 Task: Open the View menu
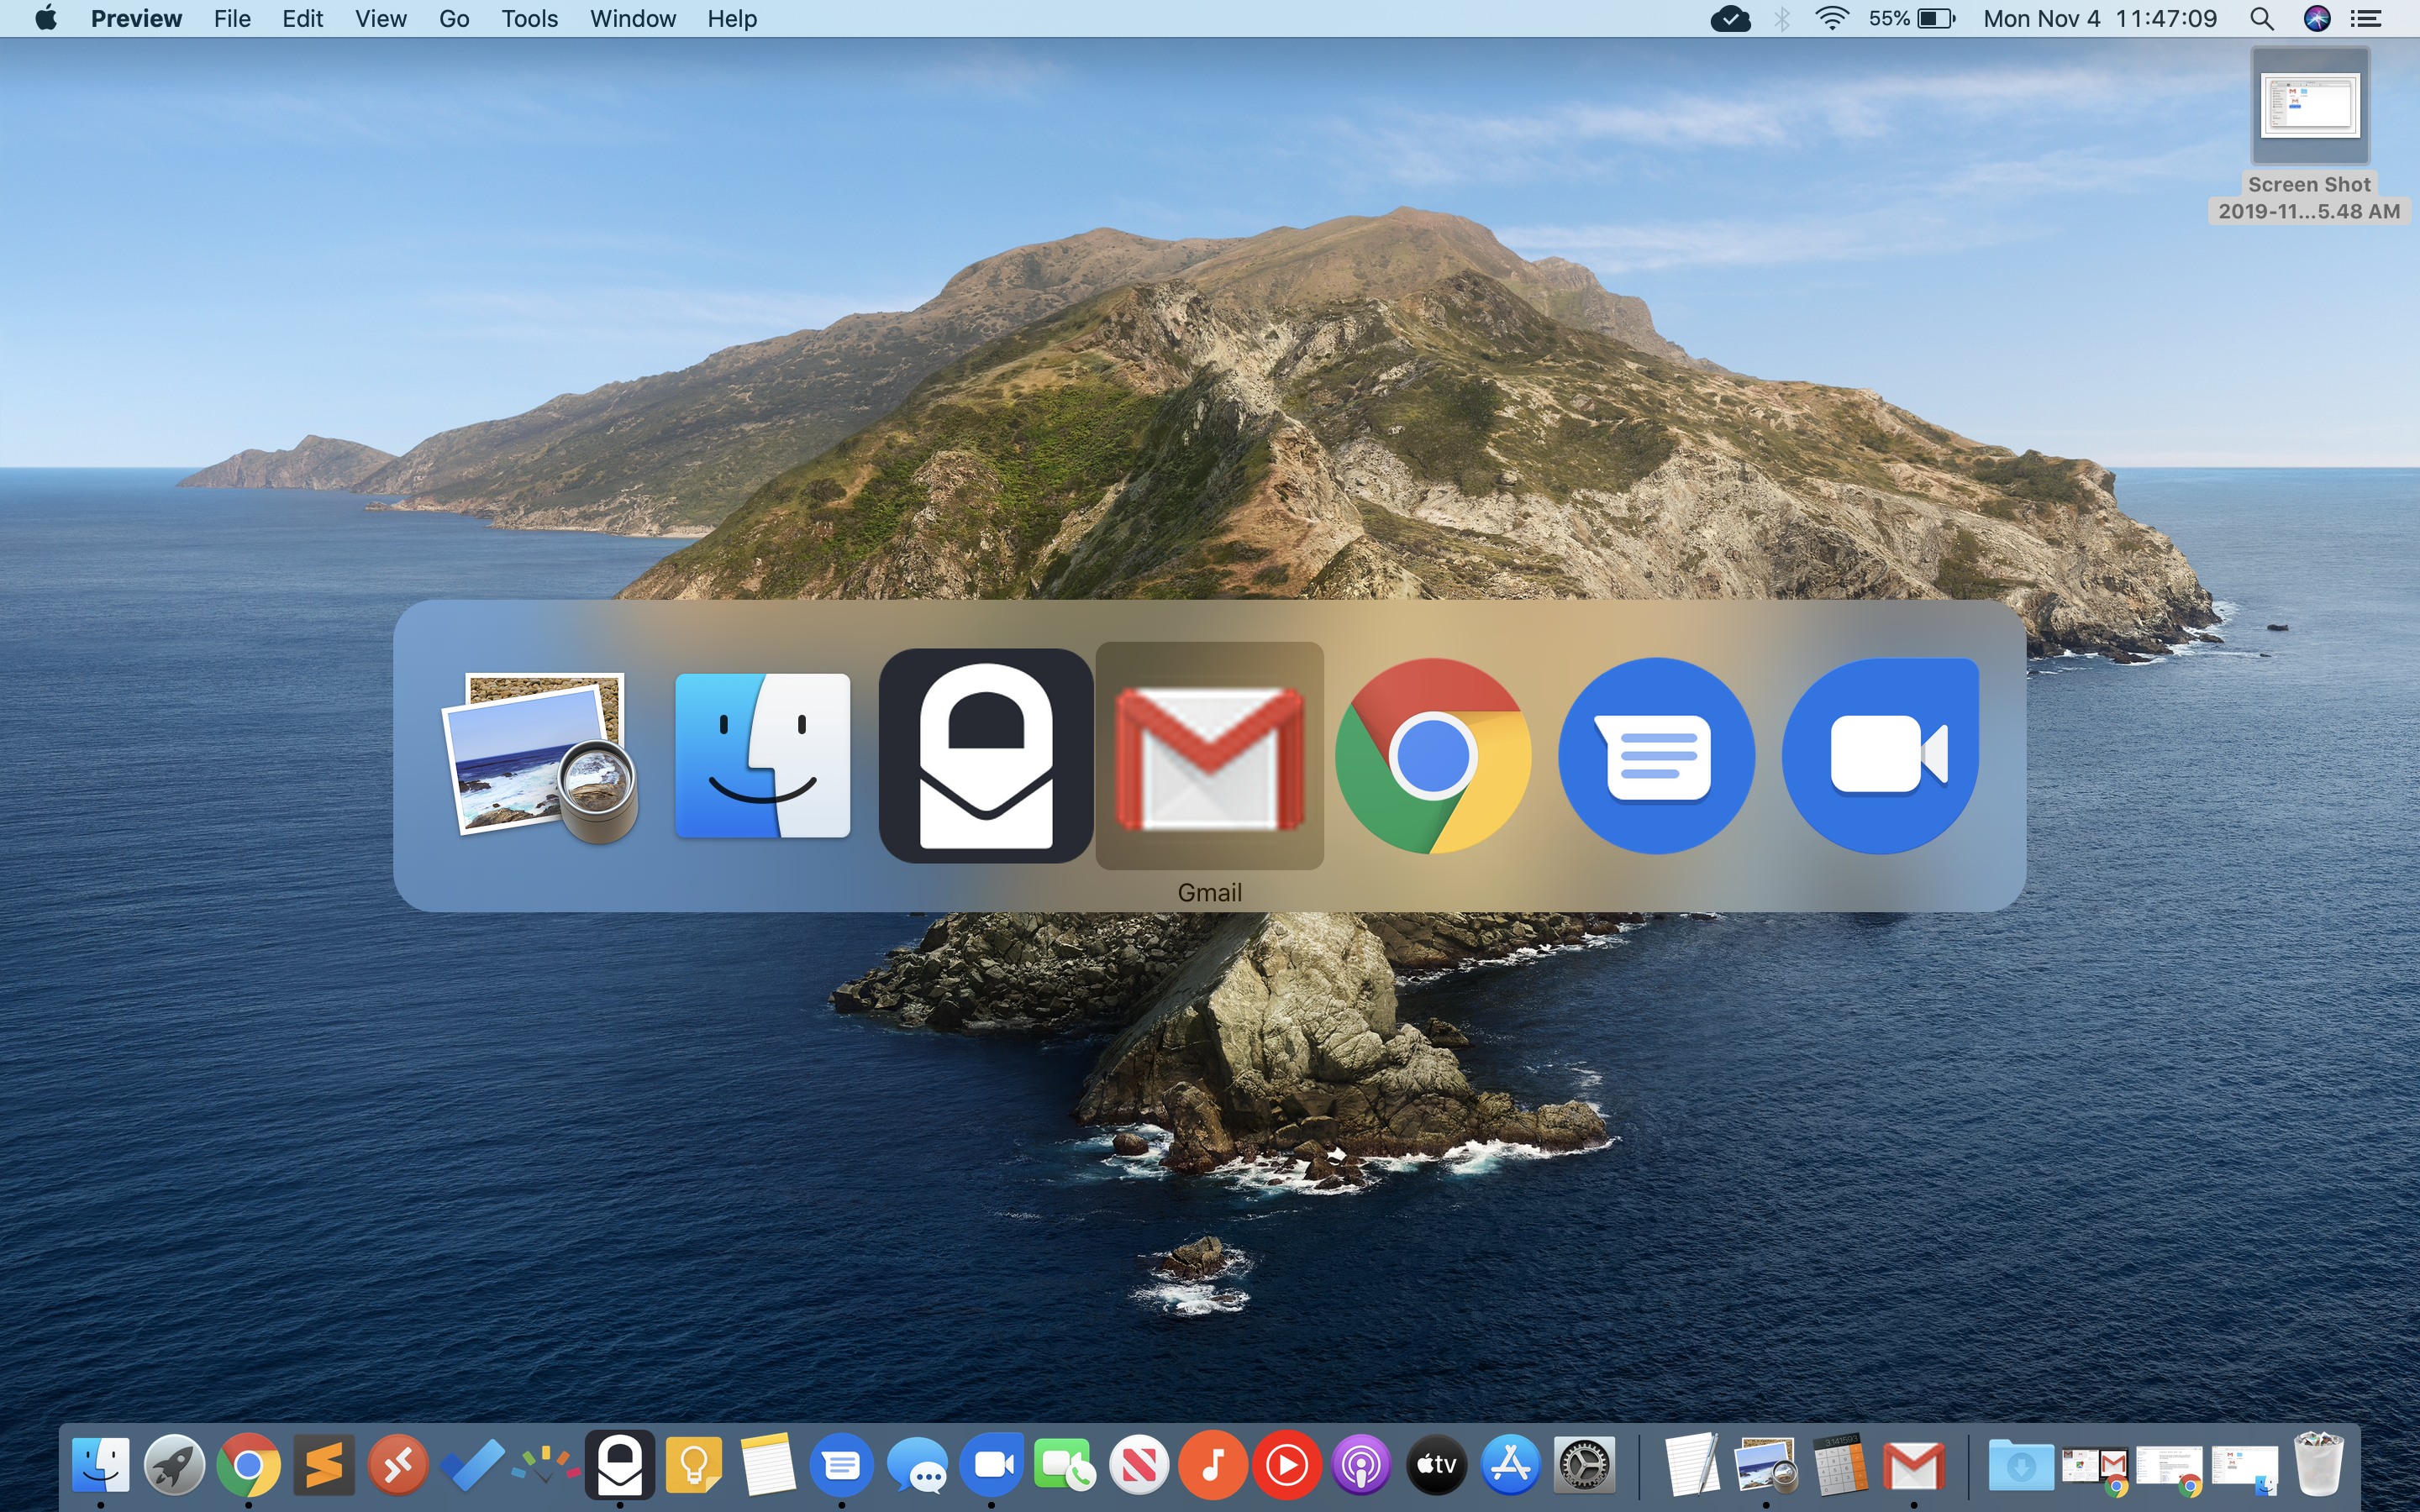click(381, 18)
